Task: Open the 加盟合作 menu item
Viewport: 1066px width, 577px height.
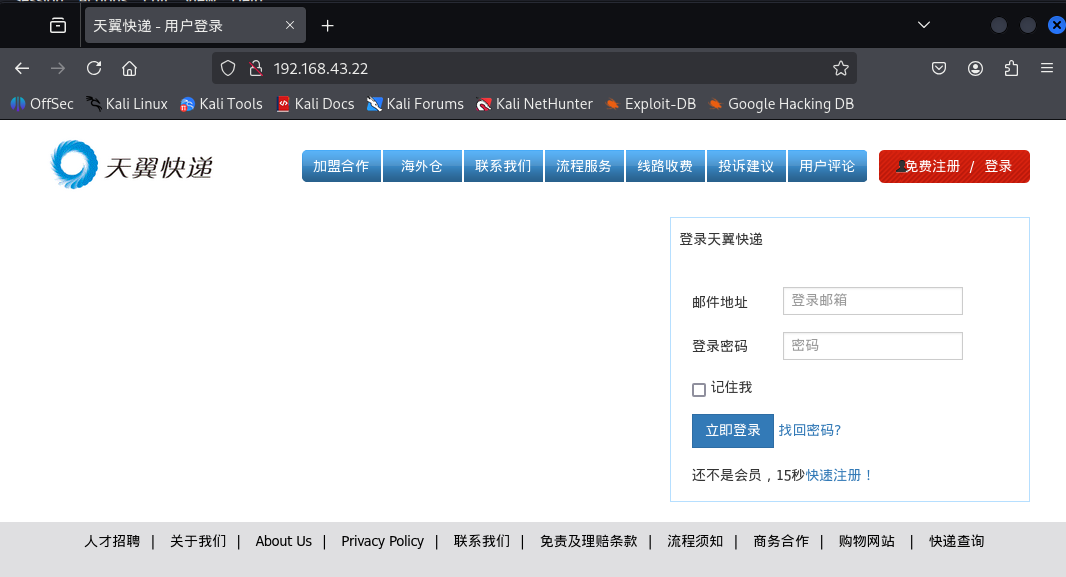Action: coord(341,167)
